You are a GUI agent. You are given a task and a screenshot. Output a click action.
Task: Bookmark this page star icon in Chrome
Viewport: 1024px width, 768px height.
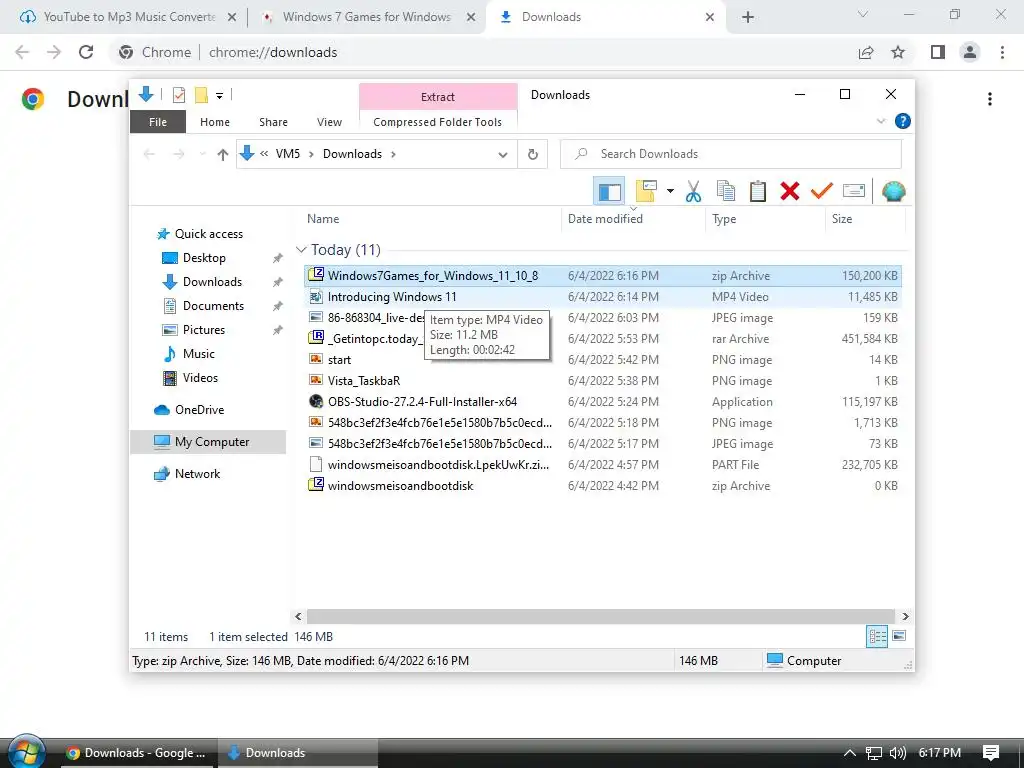[x=898, y=52]
